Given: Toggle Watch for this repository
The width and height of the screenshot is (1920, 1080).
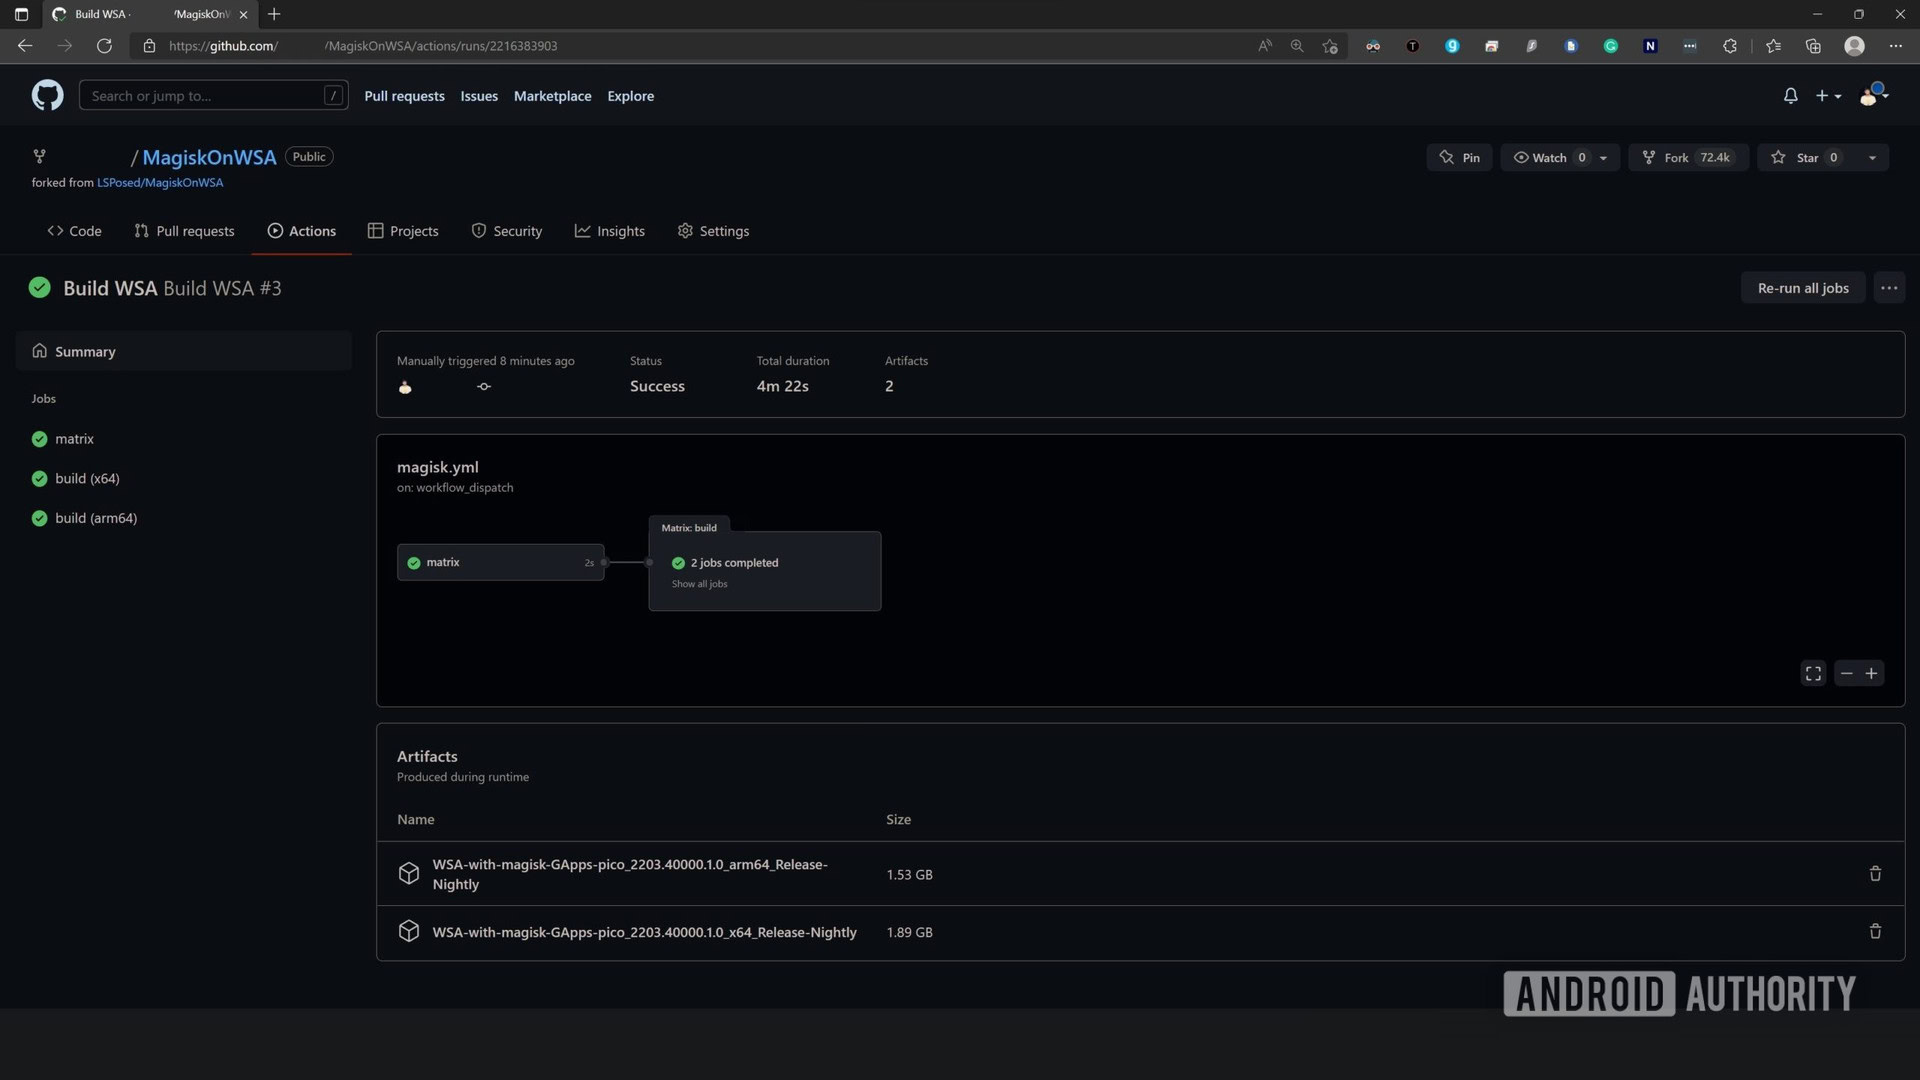Looking at the screenshot, I should (1548, 158).
